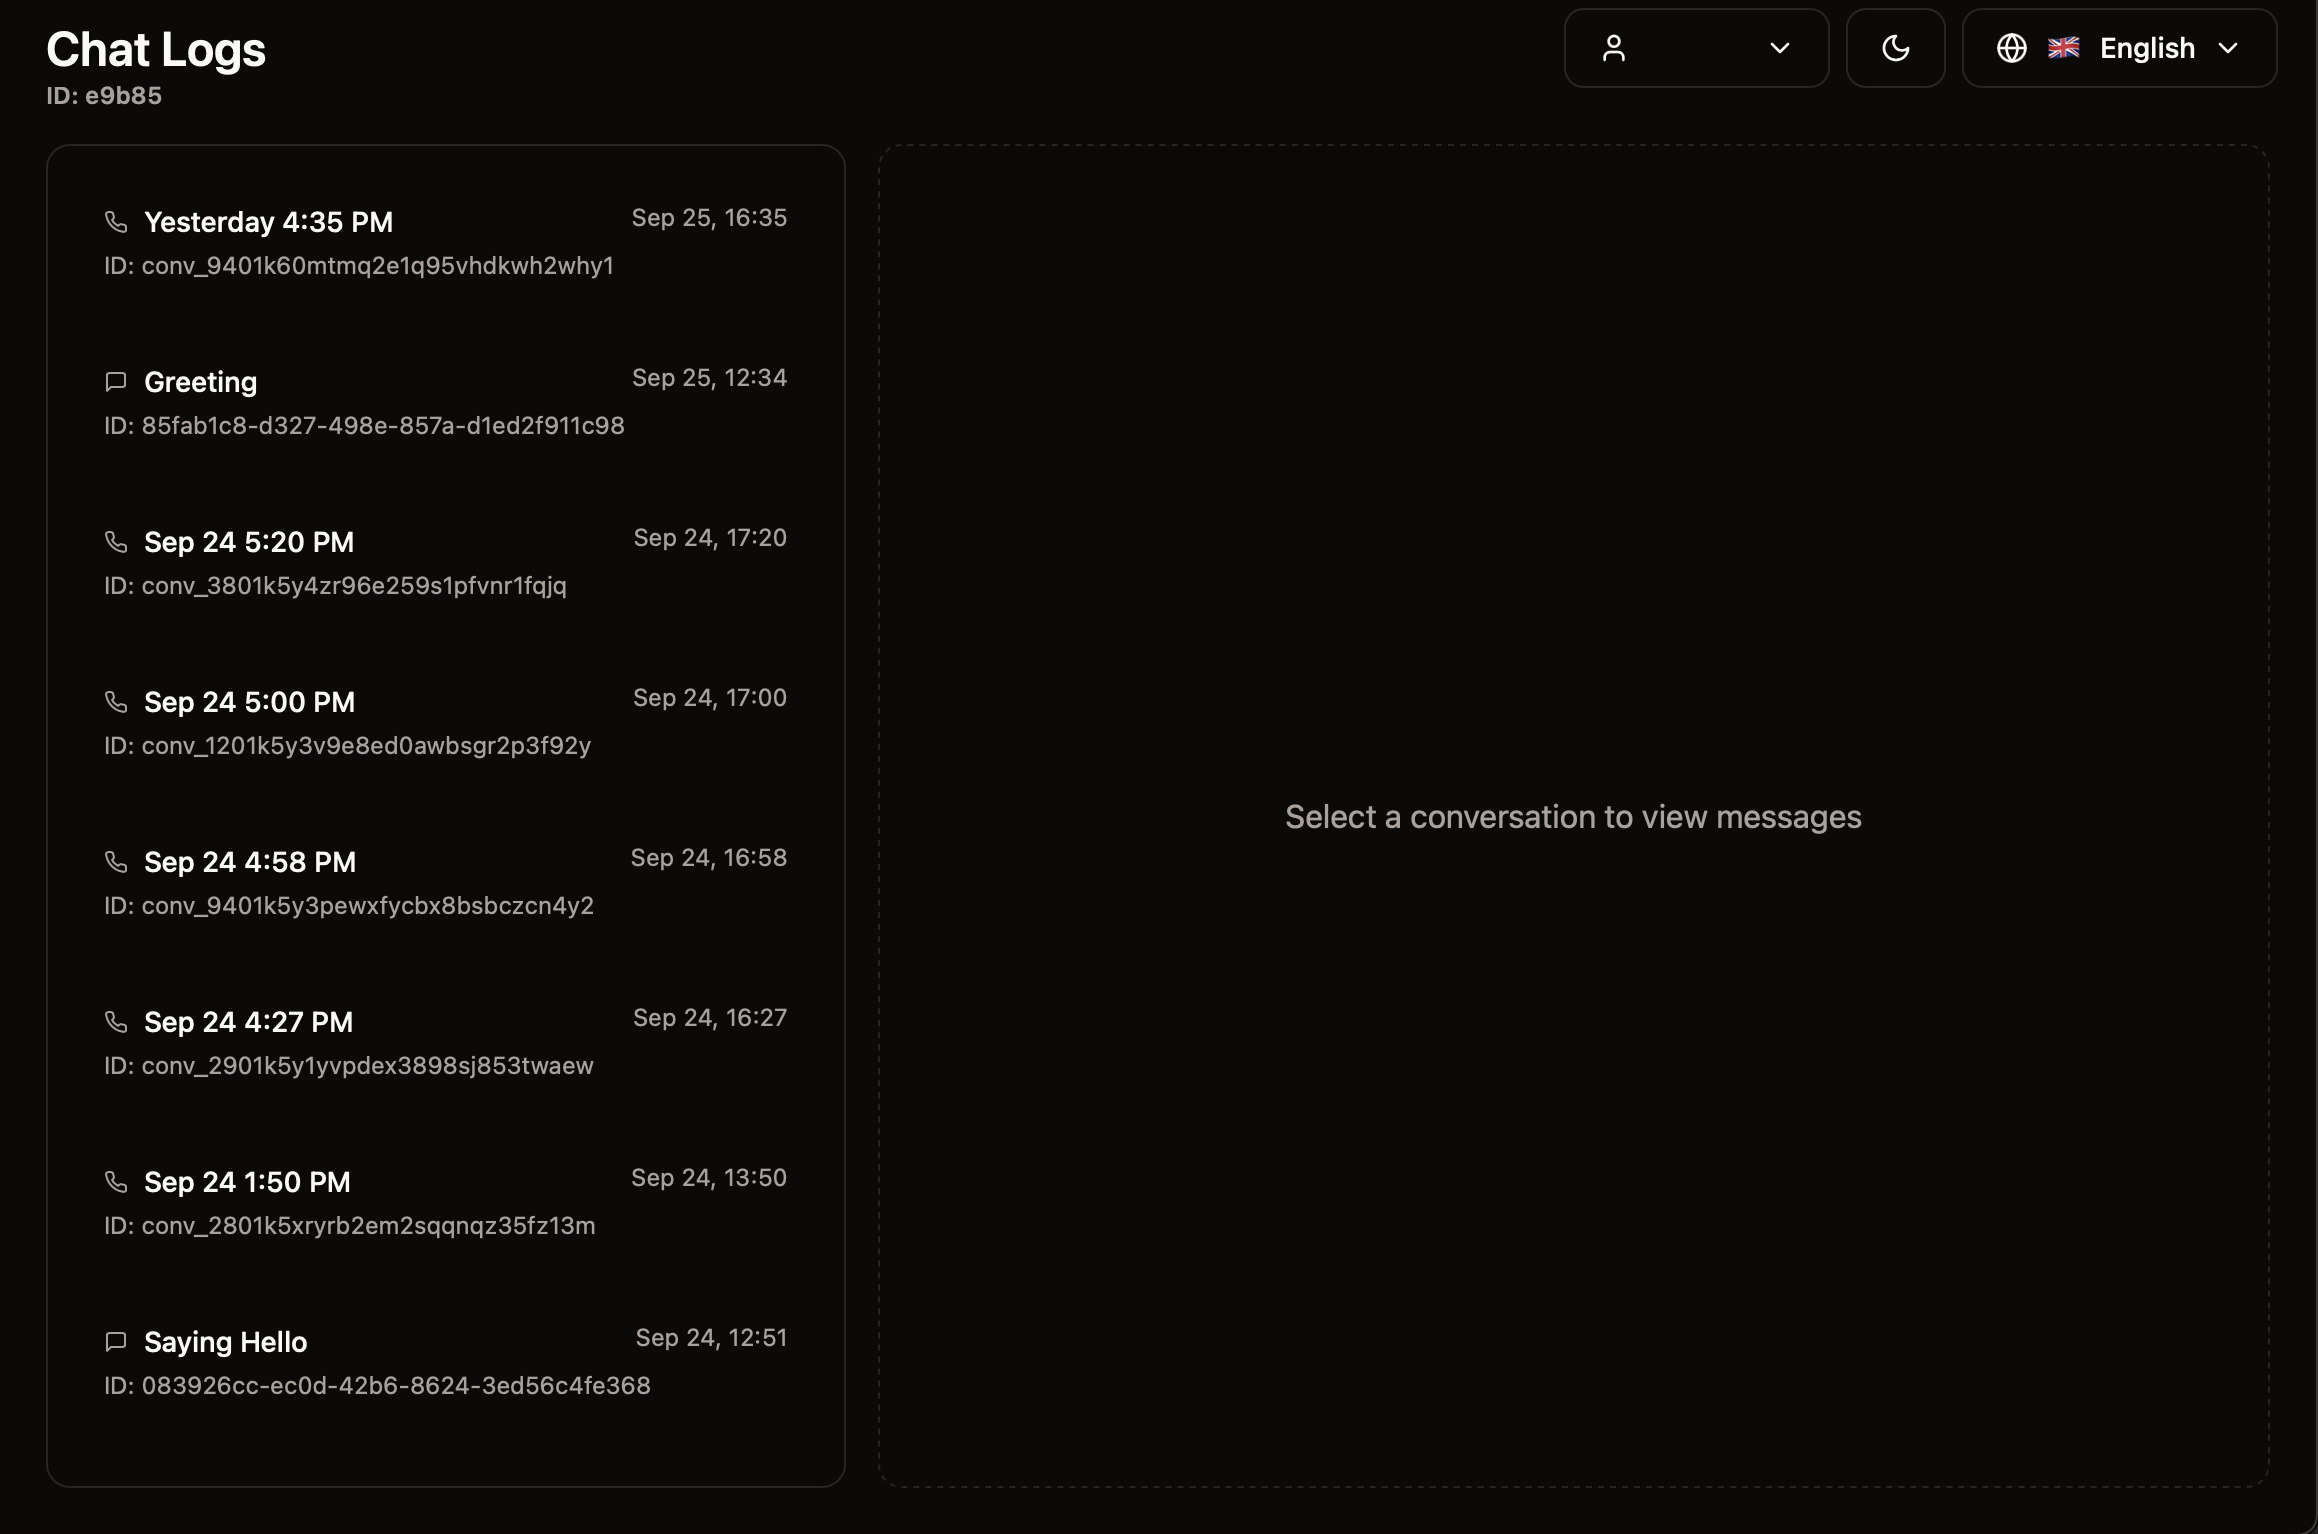This screenshot has height=1534, width=2318.
Task: Select the Greeting conversation
Action: (x=445, y=402)
